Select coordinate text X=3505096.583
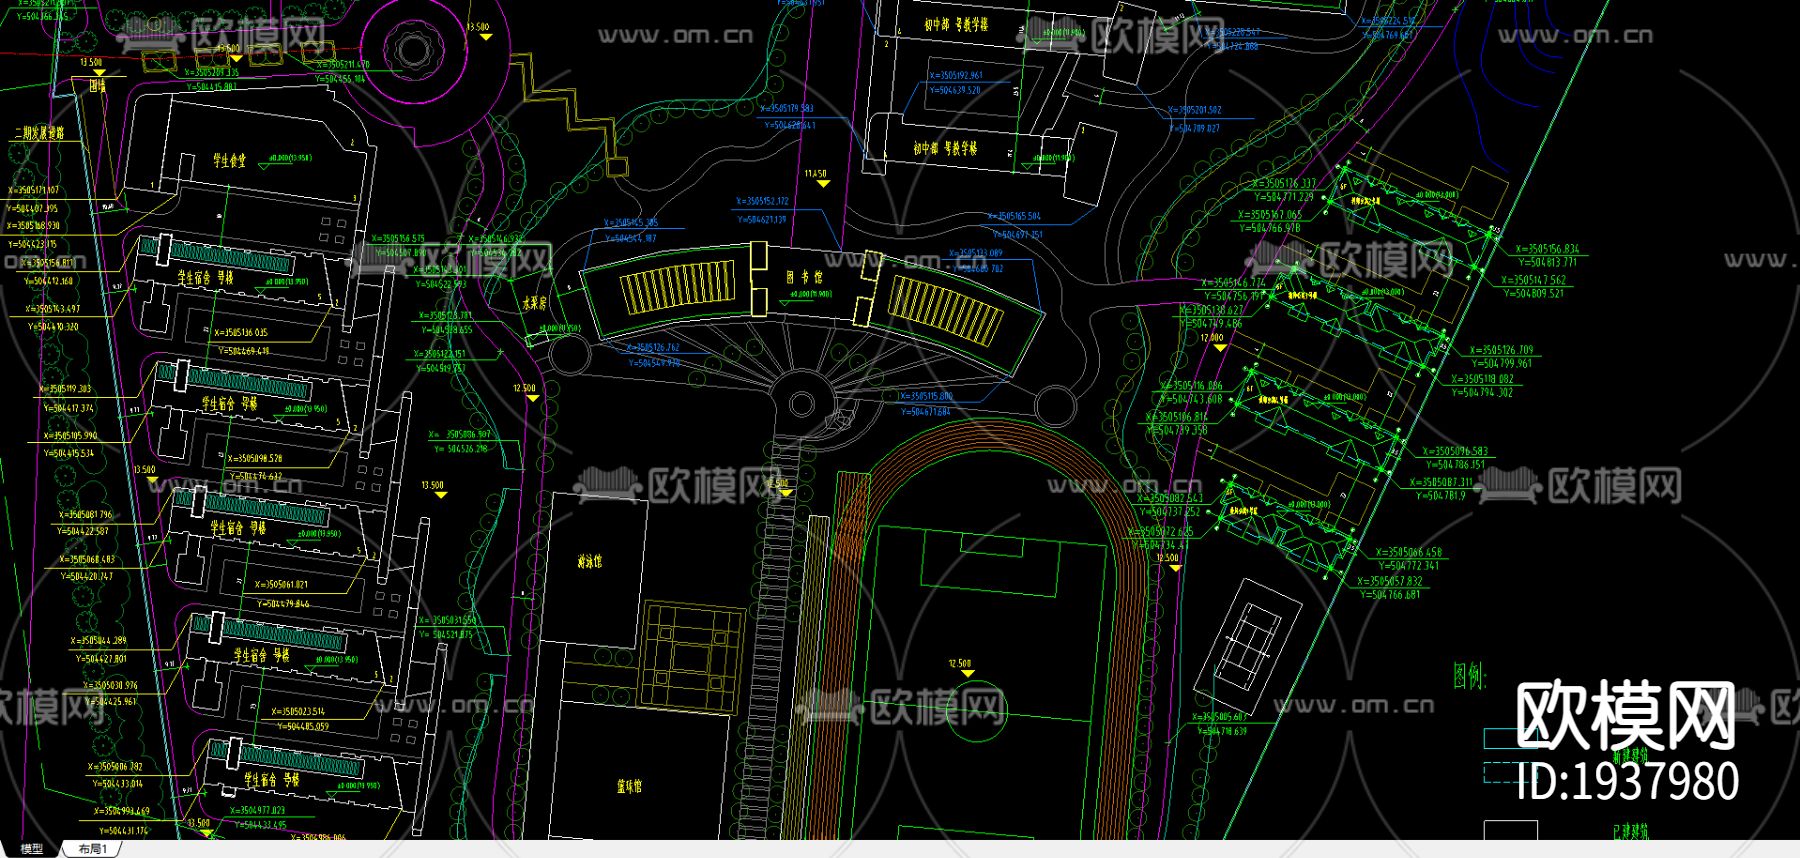The height and width of the screenshot is (858, 1800). tap(1455, 451)
